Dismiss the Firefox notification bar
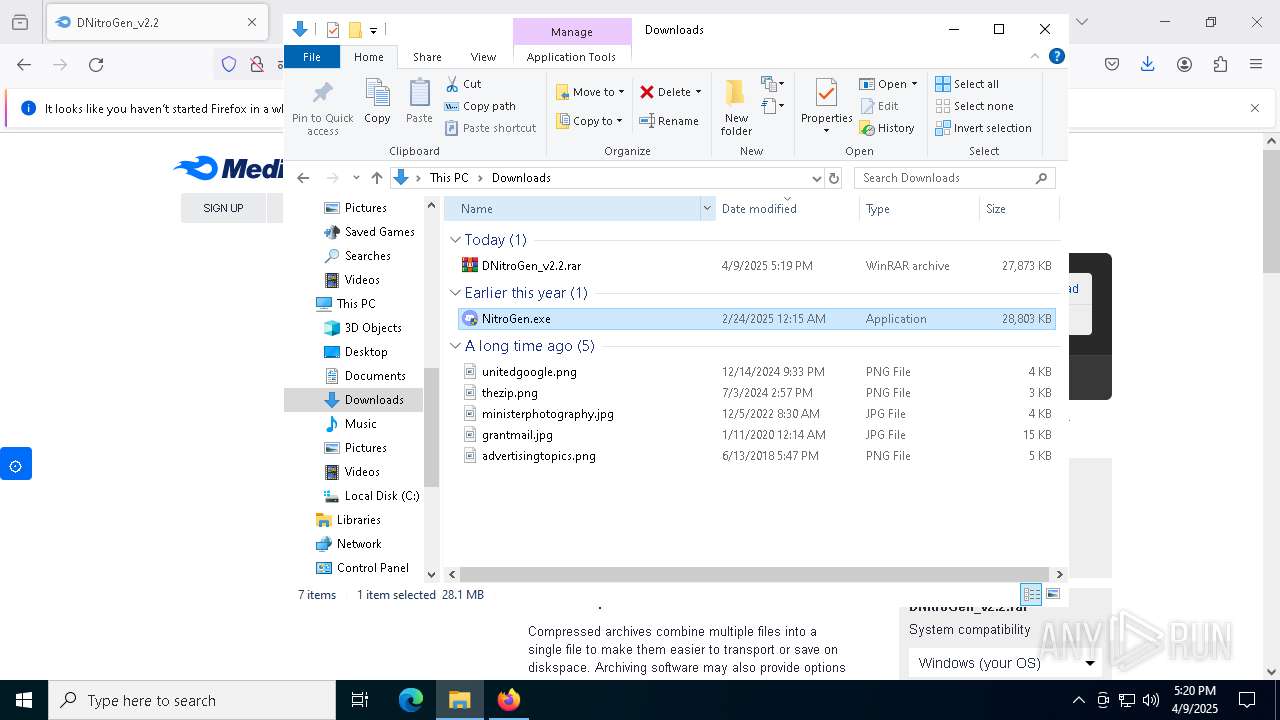Viewport: 1280px width, 720px height. point(1255,108)
